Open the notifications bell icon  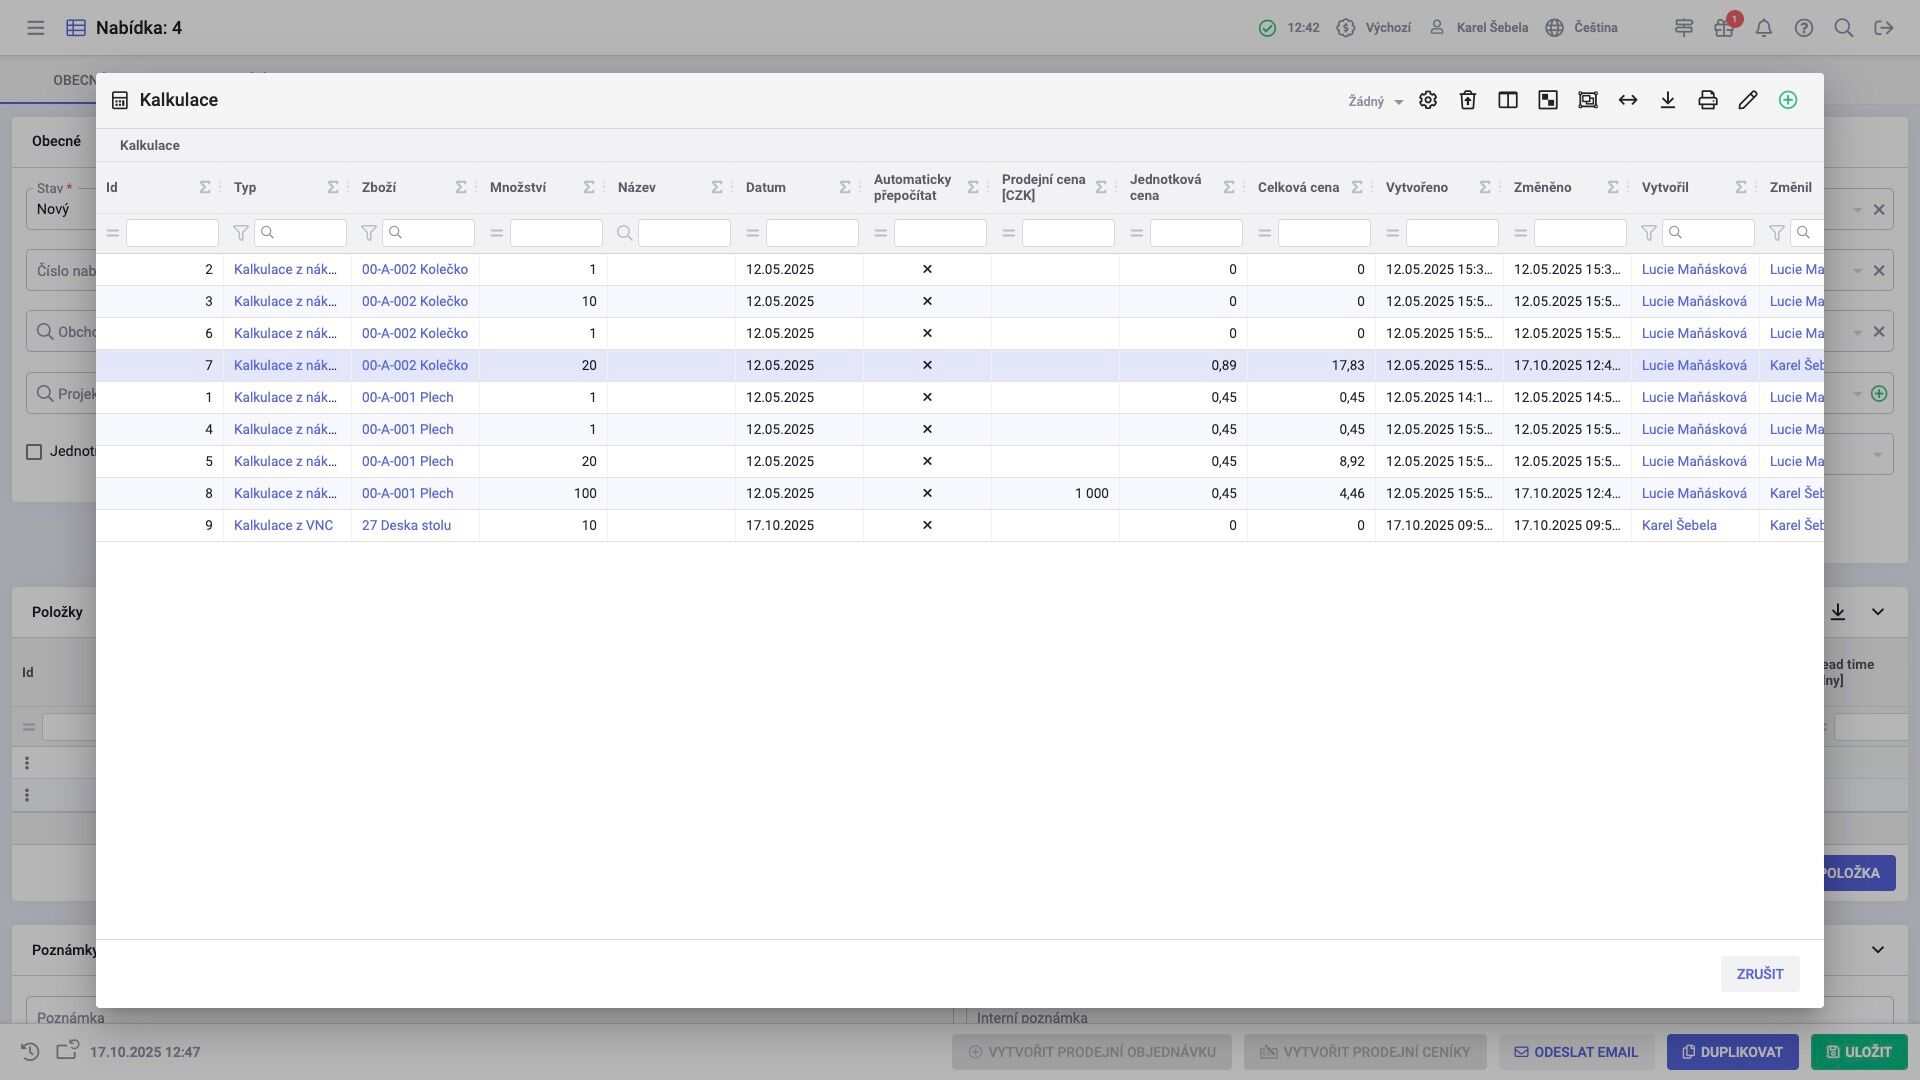1763,28
